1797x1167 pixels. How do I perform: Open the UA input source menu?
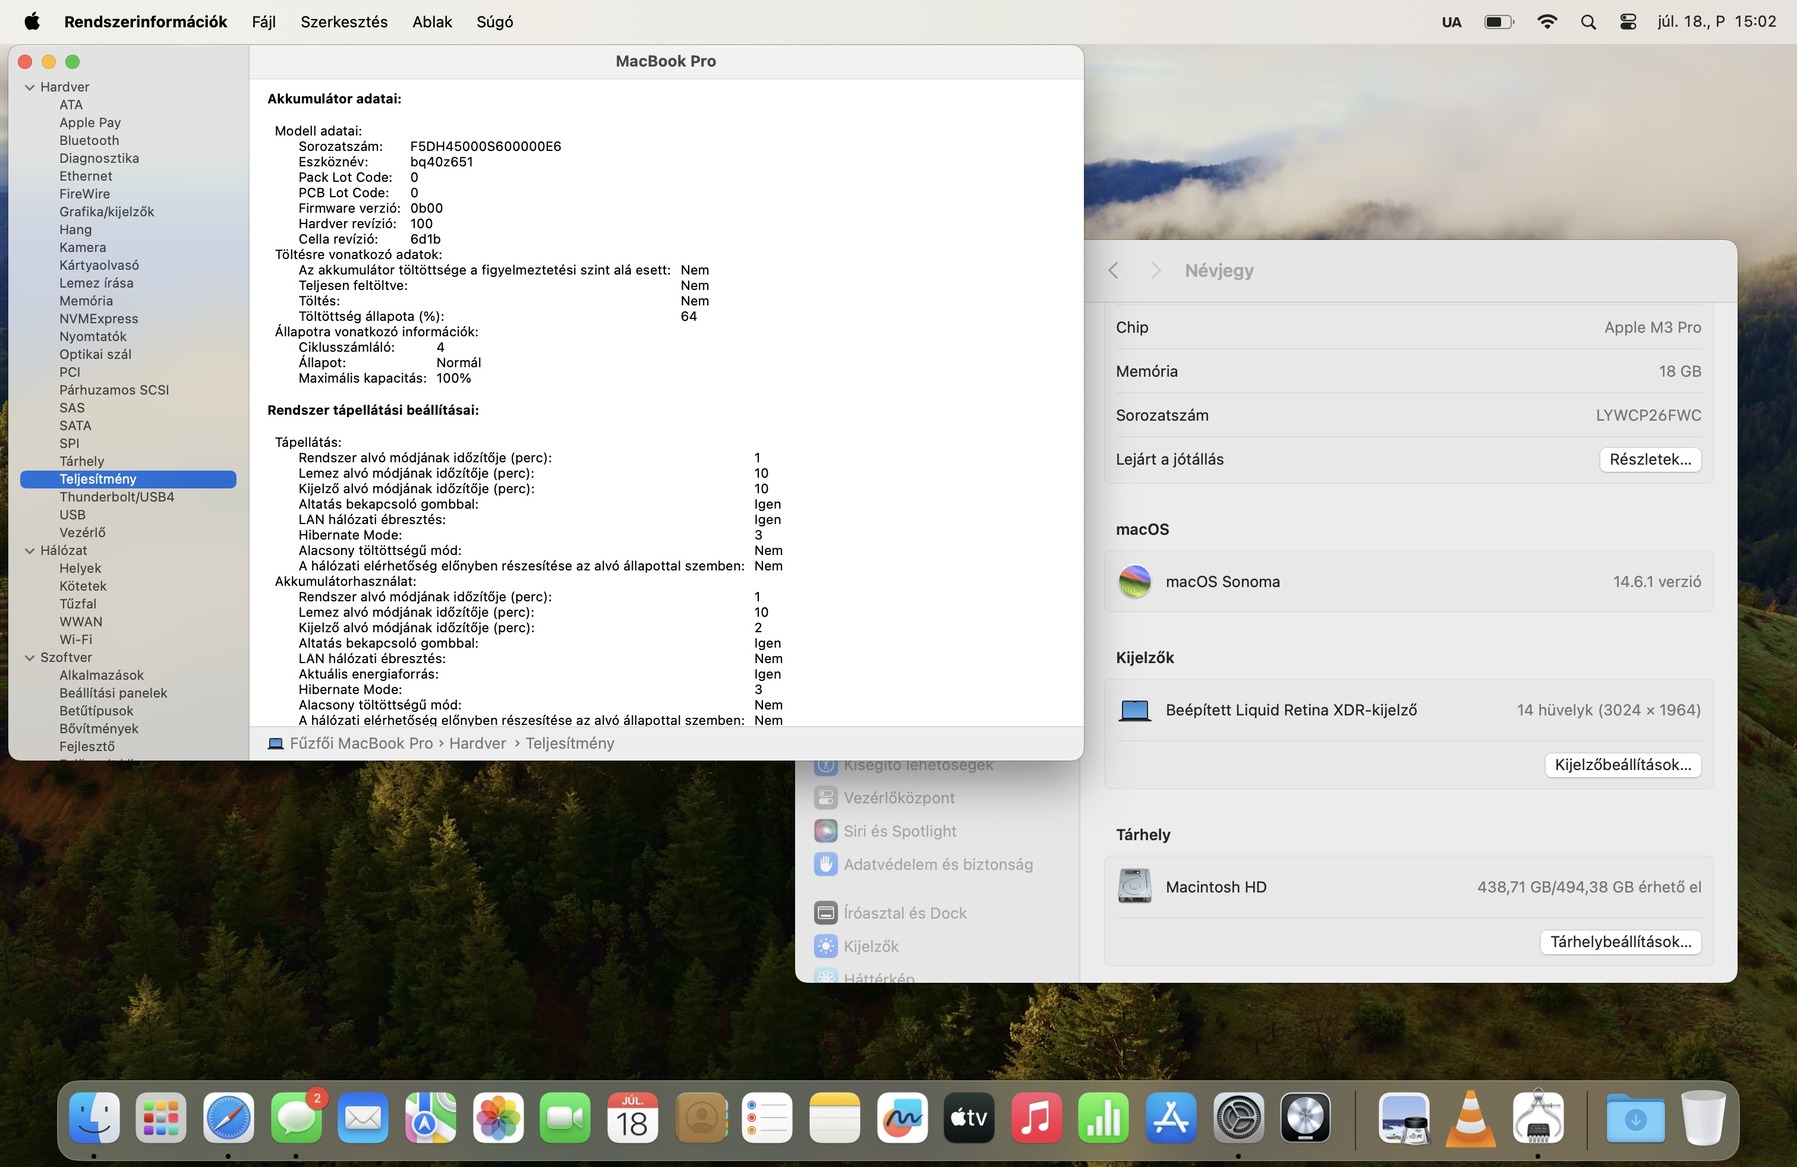coord(1452,22)
